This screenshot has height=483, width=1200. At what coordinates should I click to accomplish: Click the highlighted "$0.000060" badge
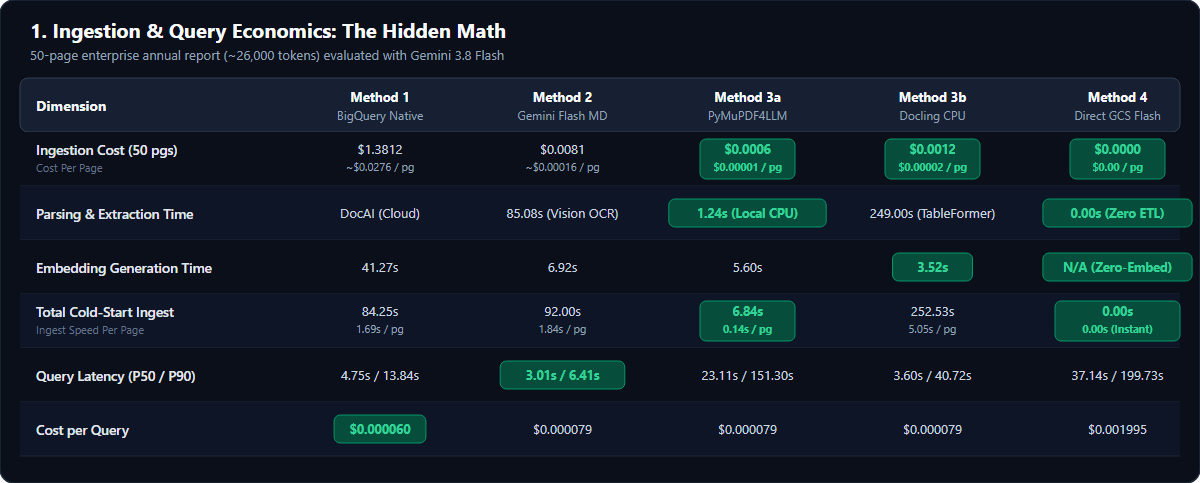coord(380,429)
